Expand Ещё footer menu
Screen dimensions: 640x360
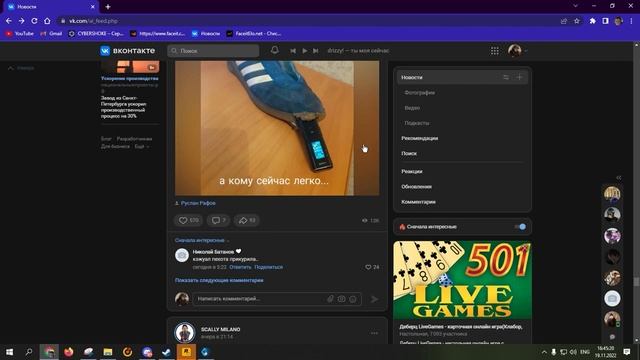coord(142,146)
